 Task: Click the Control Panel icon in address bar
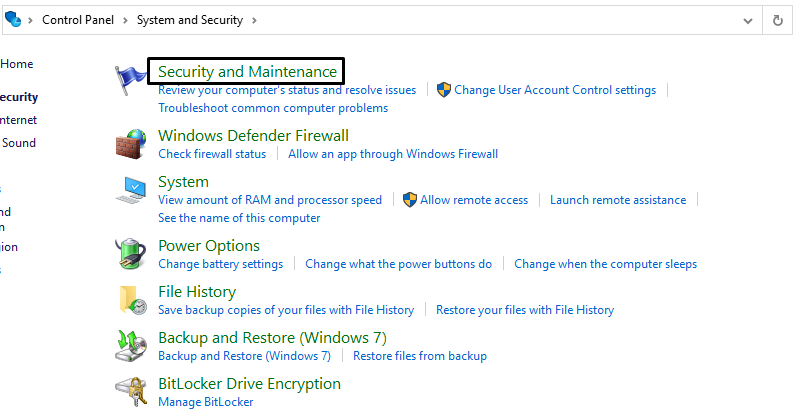coord(13,19)
